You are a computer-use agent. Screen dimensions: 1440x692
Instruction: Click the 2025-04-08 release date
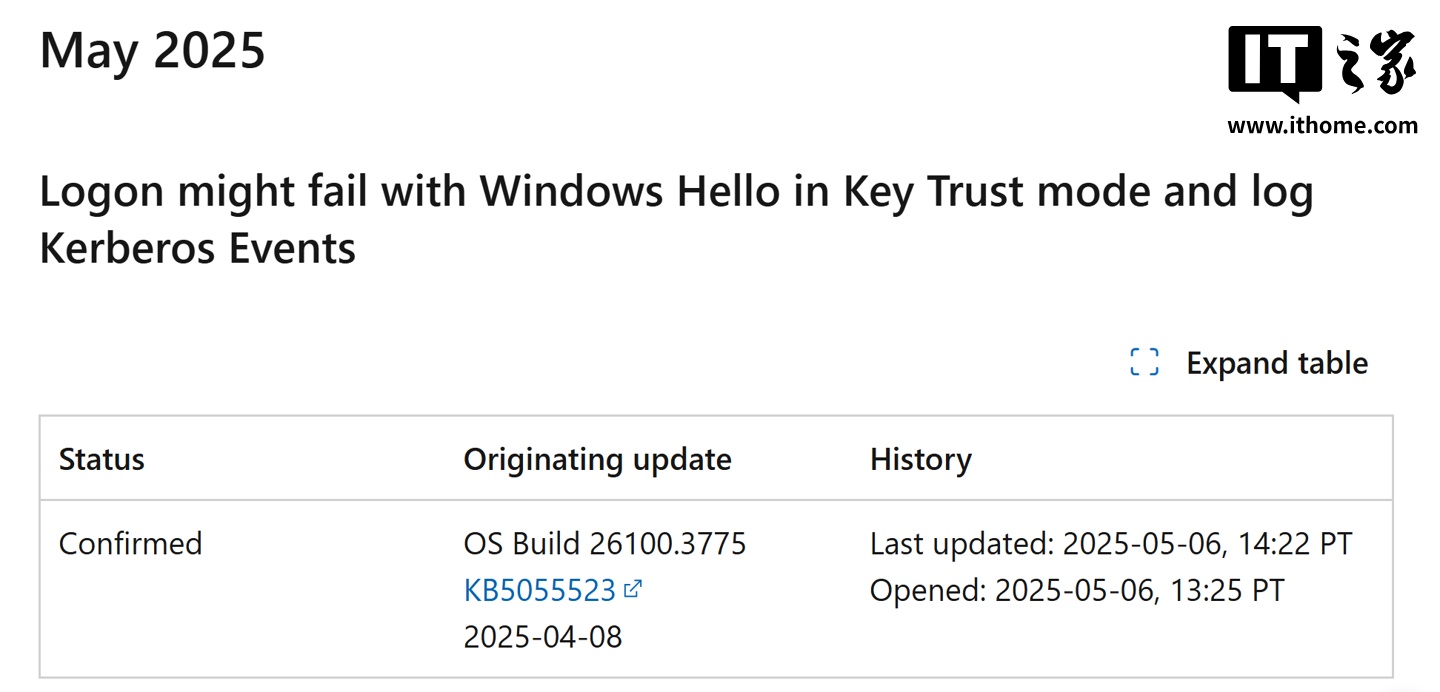543,636
